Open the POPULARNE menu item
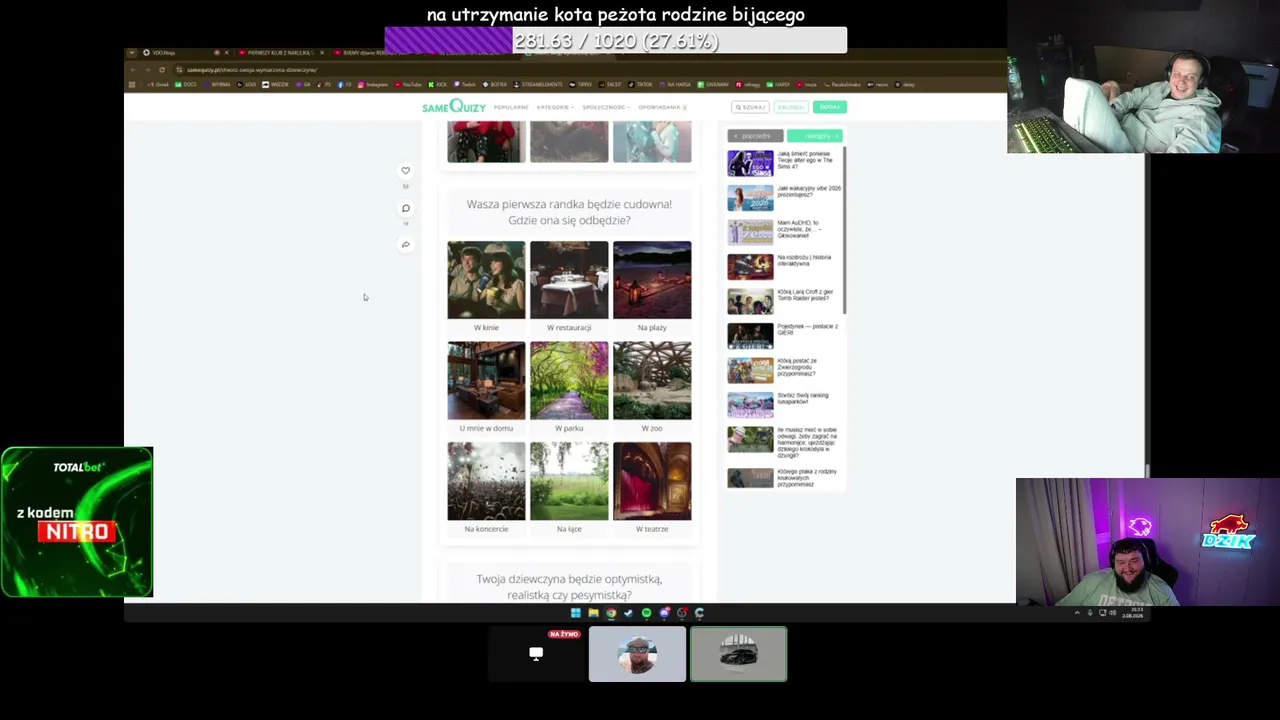The image size is (1280, 720). 511,107
